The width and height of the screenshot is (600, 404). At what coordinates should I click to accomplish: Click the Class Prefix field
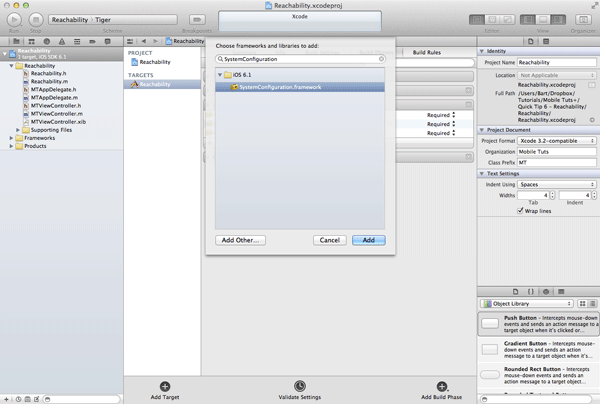pyautogui.click(x=557, y=163)
